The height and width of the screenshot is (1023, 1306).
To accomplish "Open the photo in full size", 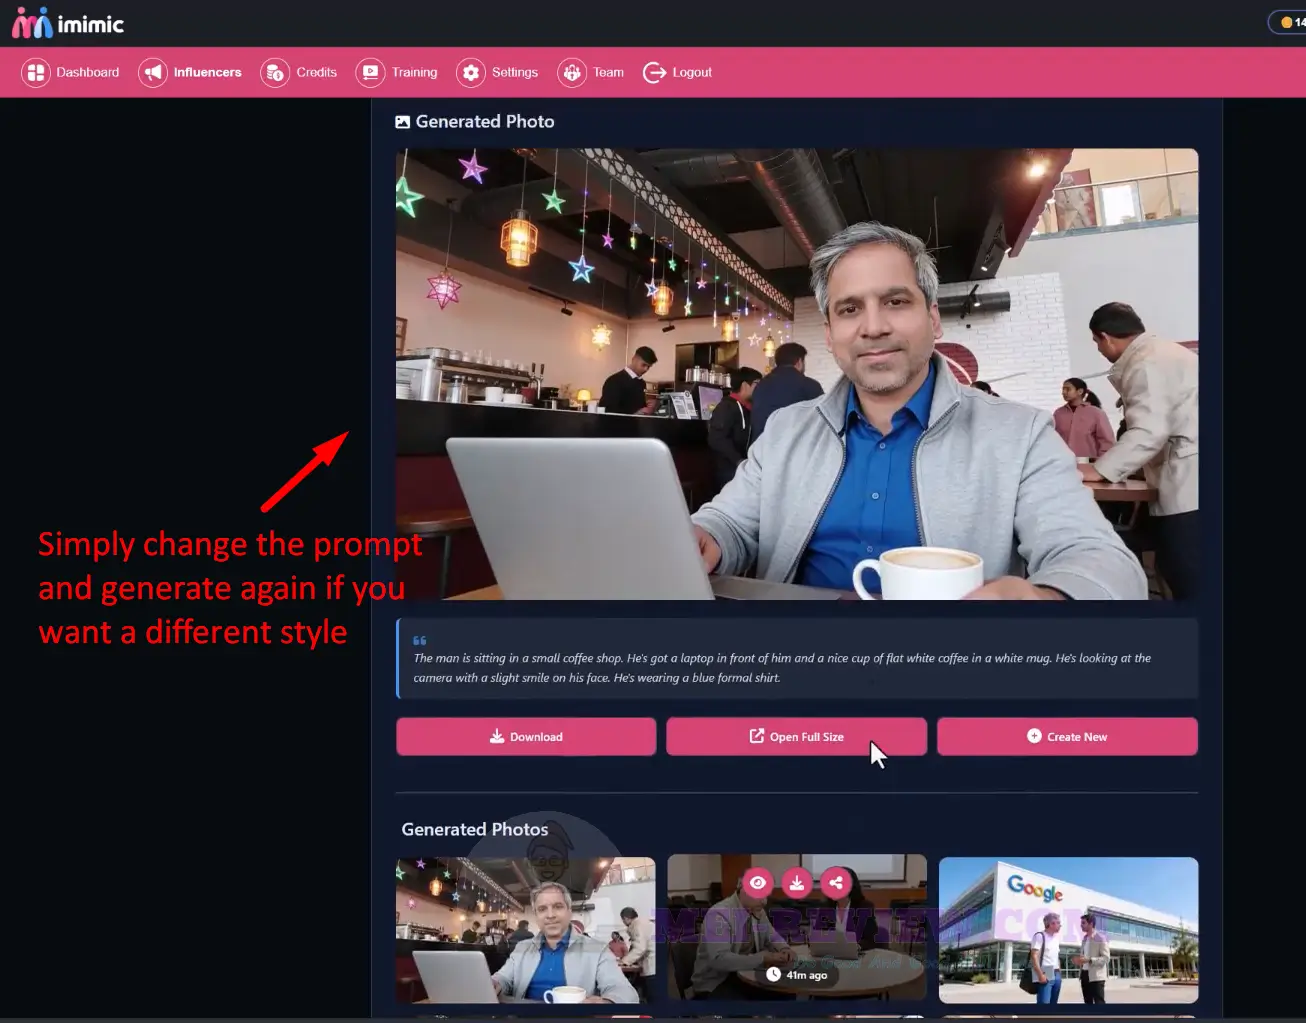I will (x=797, y=737).
